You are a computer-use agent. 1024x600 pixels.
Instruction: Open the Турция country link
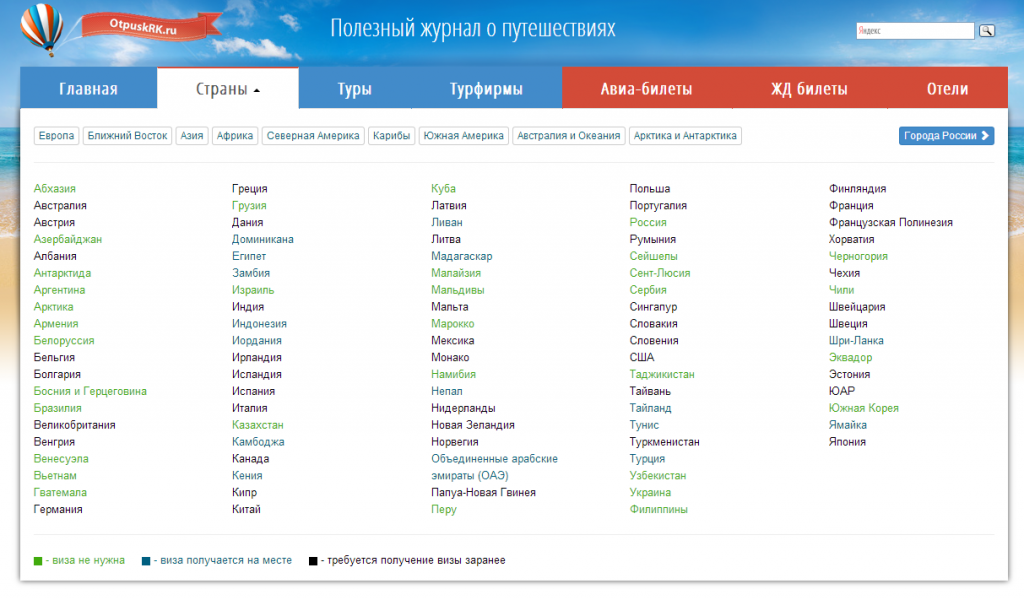coord(647,459)
